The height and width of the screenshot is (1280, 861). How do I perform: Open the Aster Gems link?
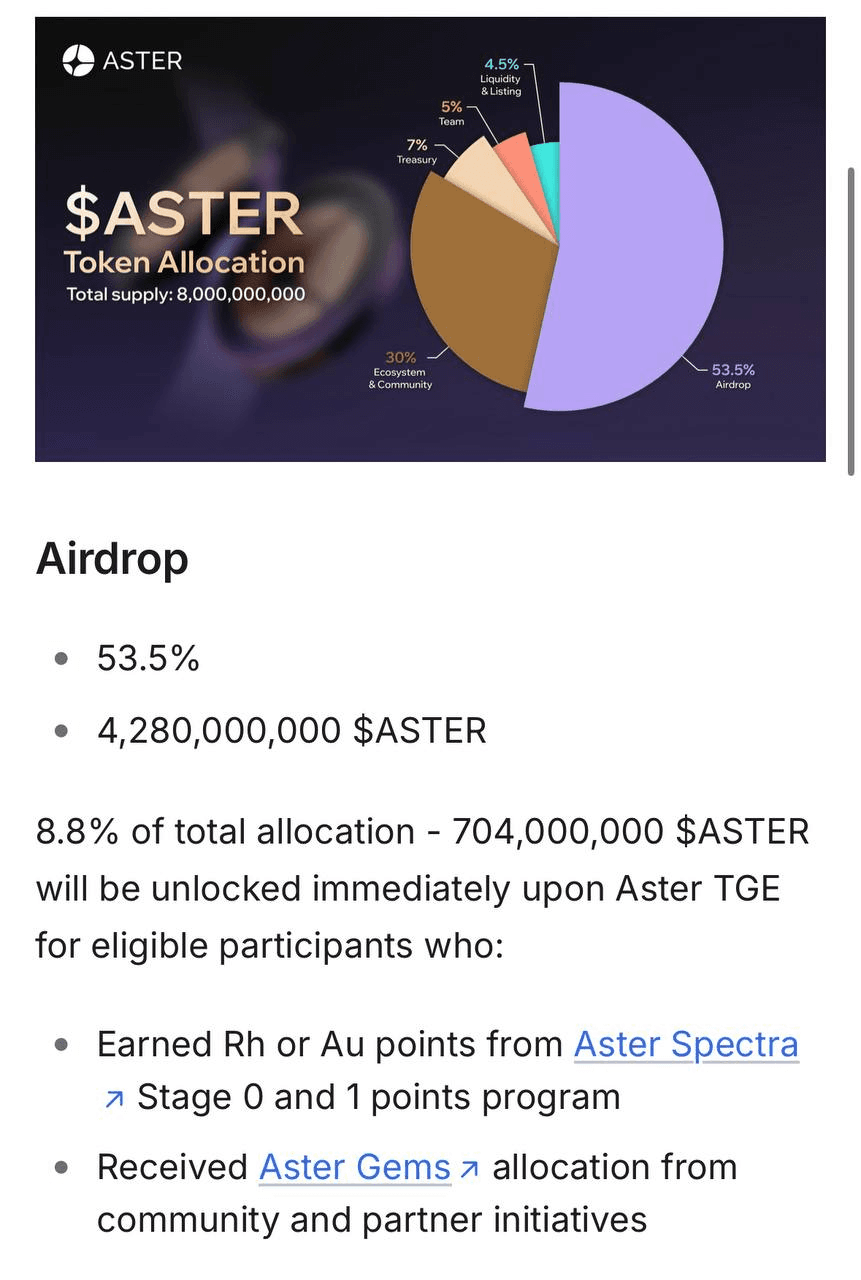[355, 1167]
